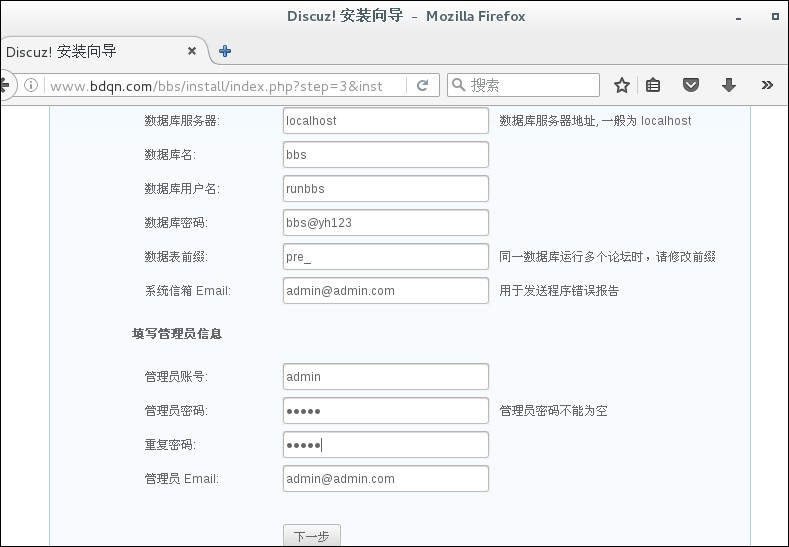The height and width of the screenshot is (547, 789).
Task: Minimize the Firefox window
Action: (738, 18)
